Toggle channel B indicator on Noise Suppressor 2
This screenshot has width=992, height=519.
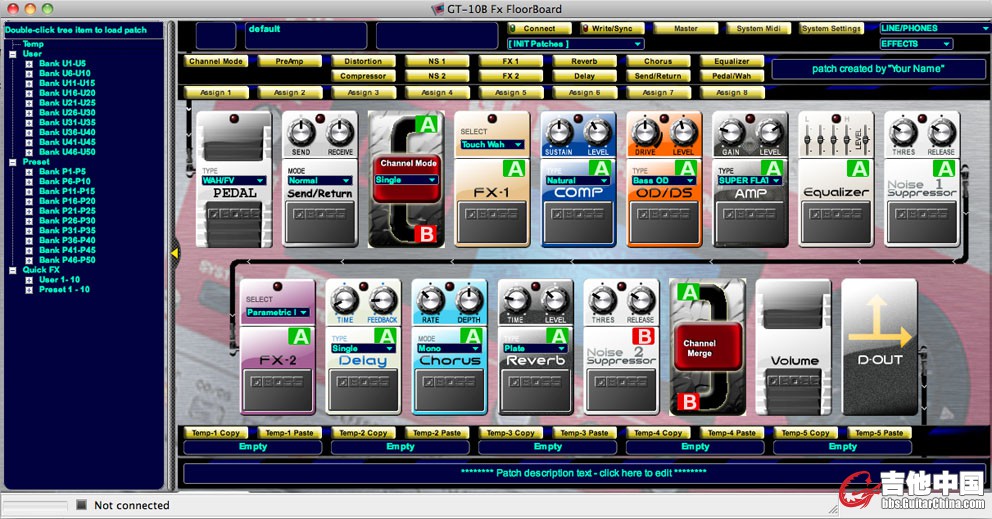point(644,336)
